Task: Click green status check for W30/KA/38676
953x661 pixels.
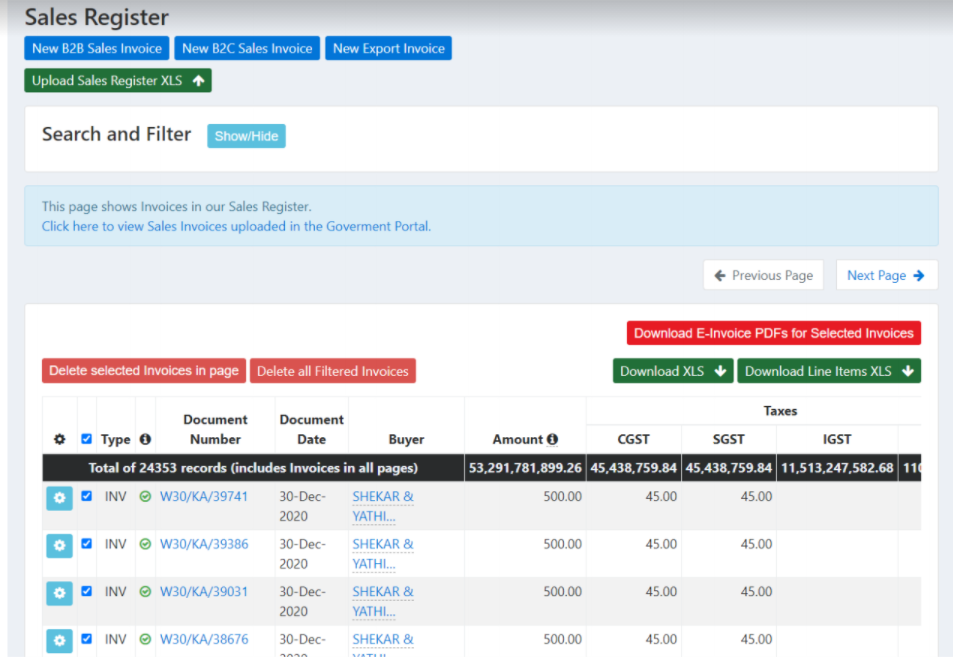Action: [145, 639]
